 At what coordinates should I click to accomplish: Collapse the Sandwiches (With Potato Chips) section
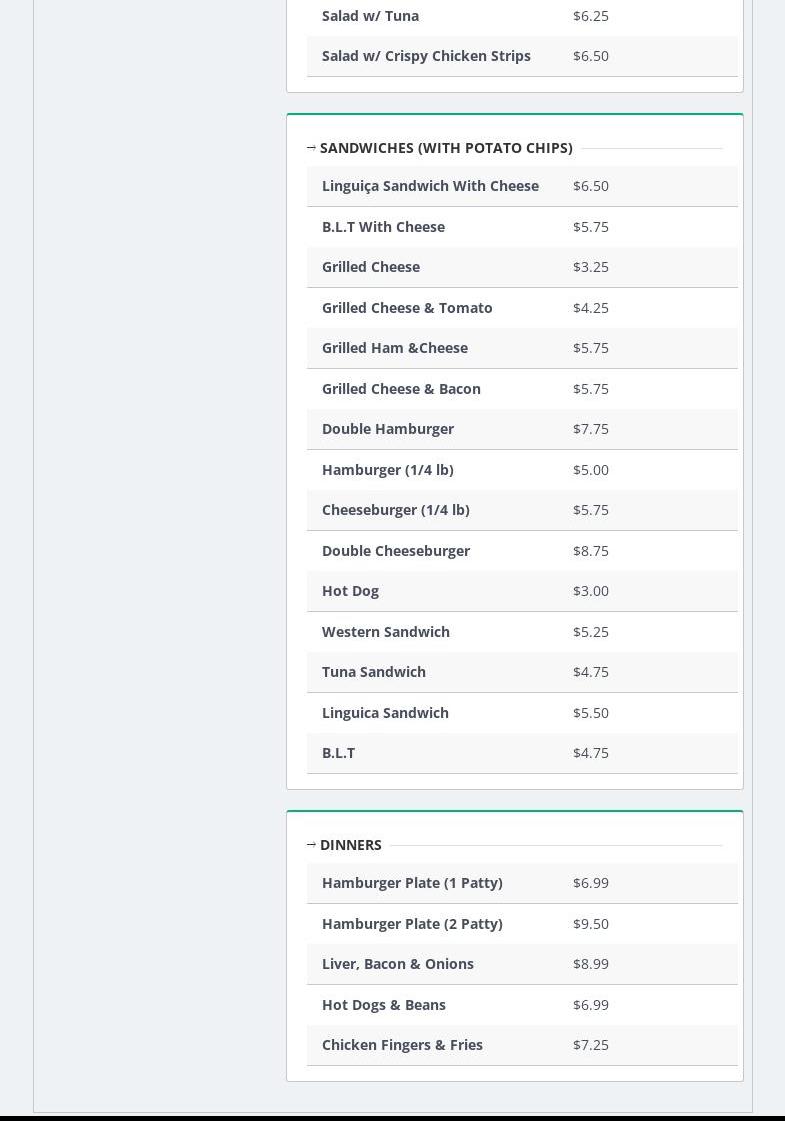click(446, 148)
